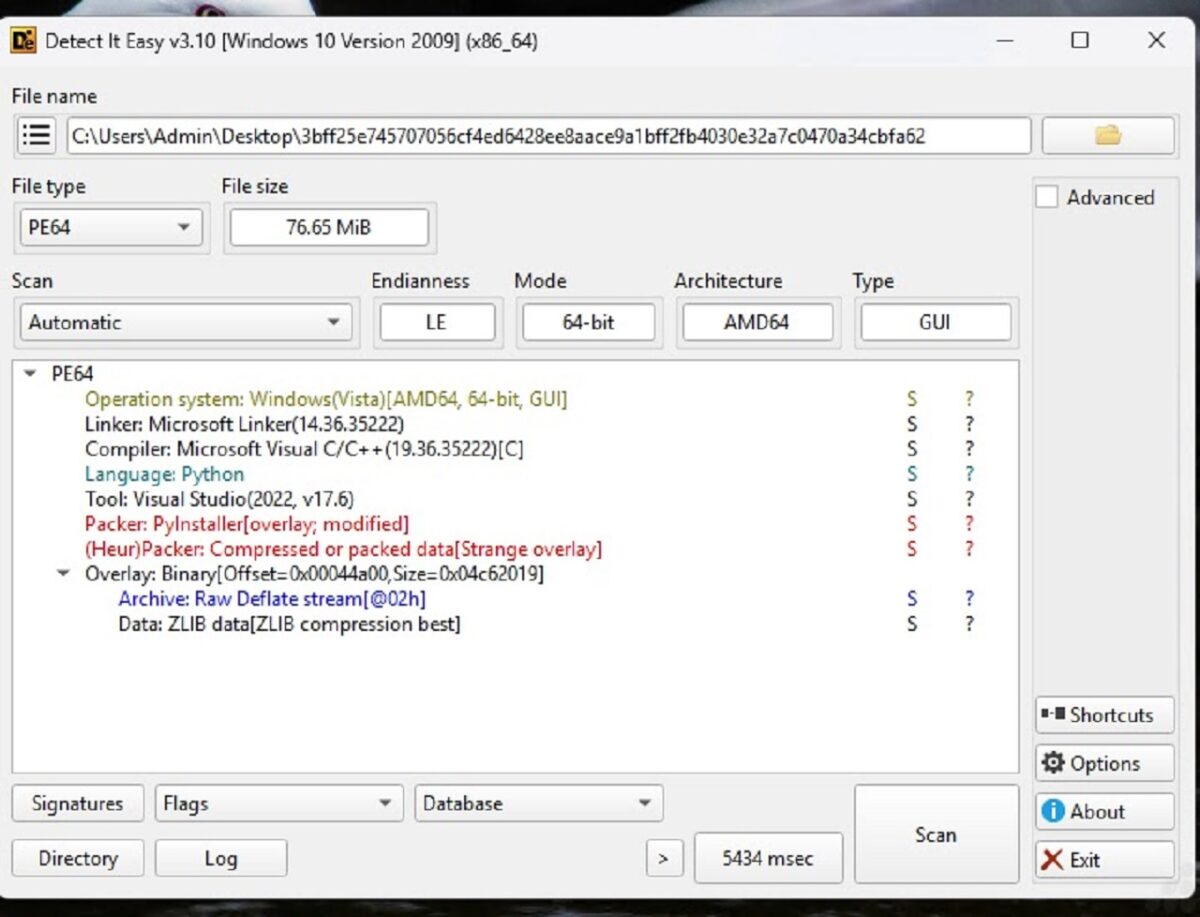The height and width of the screenshot is (917, 1200).
Task: Start scan with the large Scan button
Action: pos(936,834)
